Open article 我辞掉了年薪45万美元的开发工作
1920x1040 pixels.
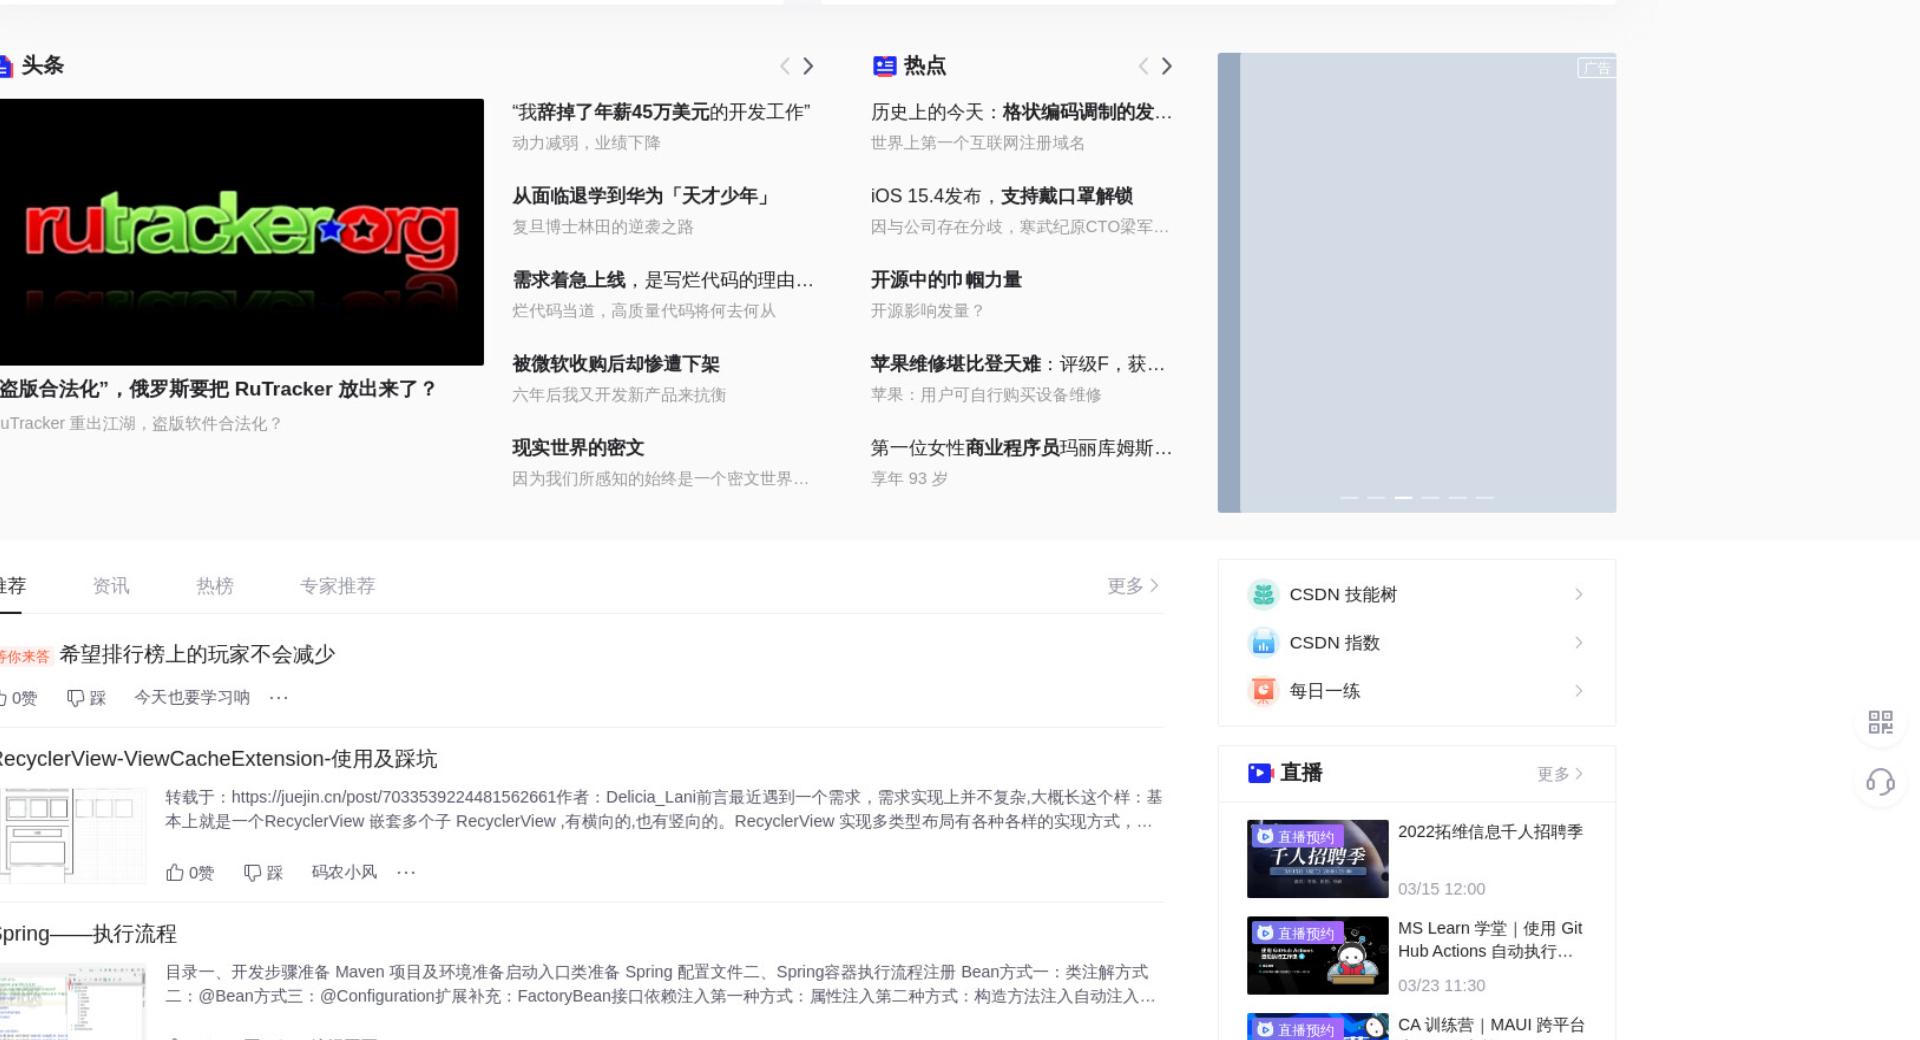(661, 112)
